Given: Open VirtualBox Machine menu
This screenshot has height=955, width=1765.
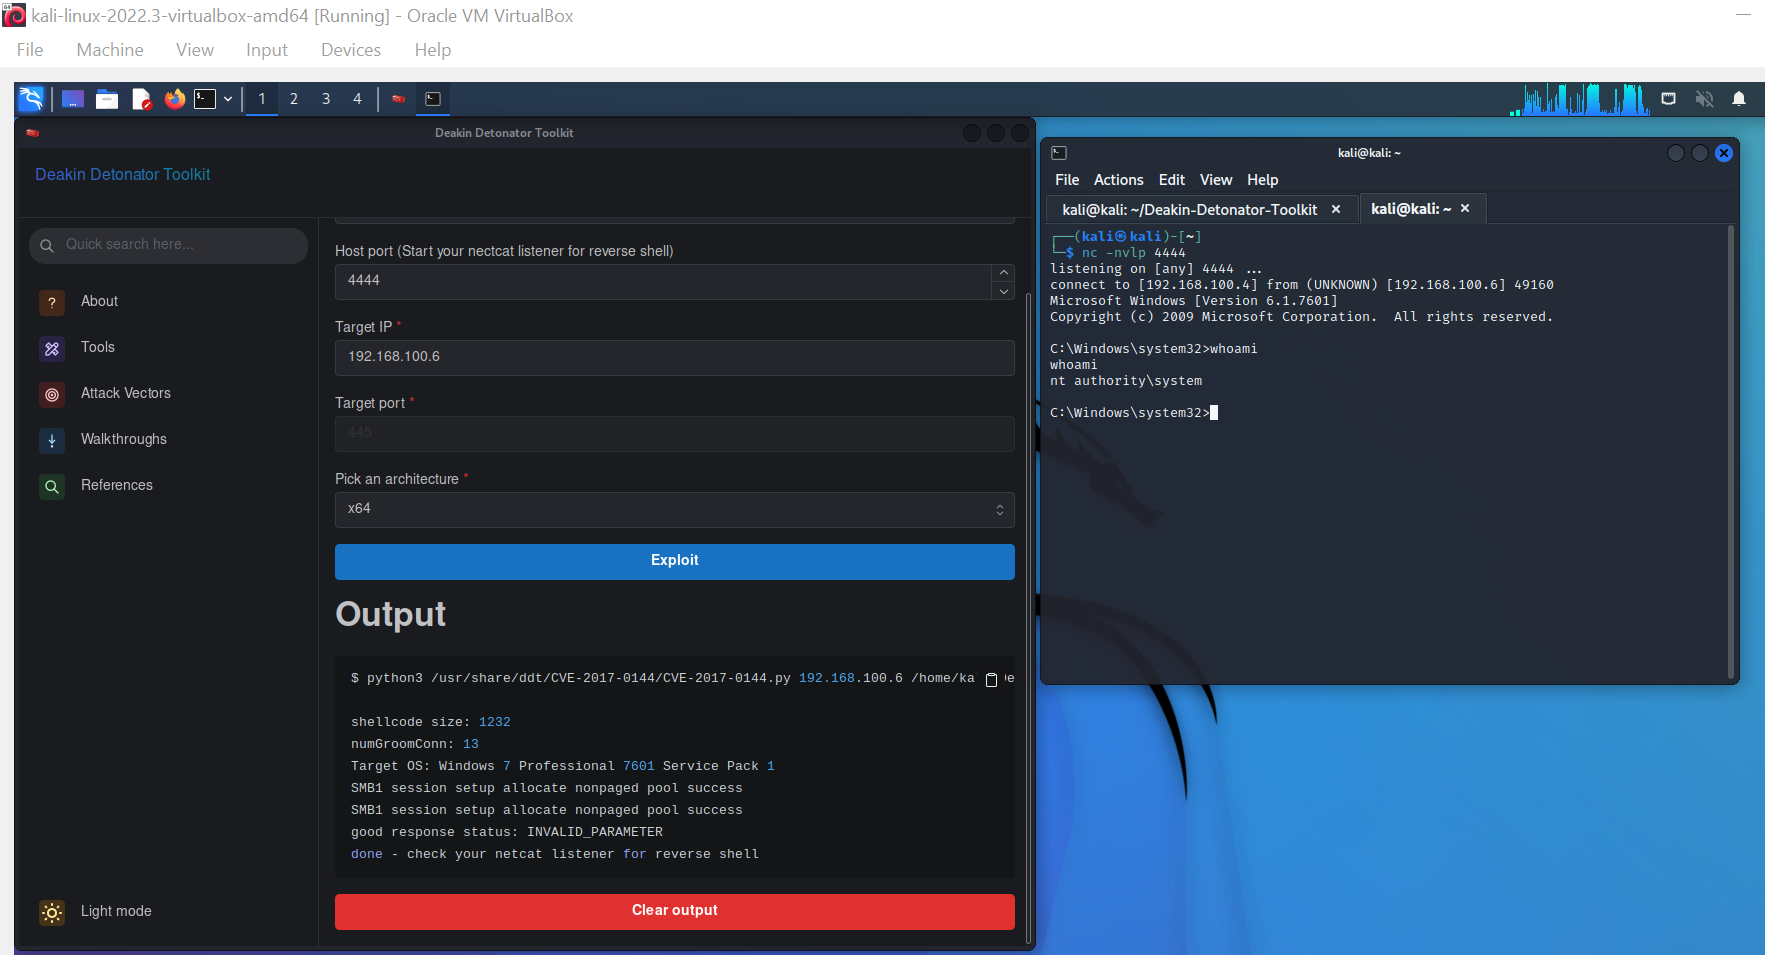Looking at the screenshot, I should (x=110, y=50).
